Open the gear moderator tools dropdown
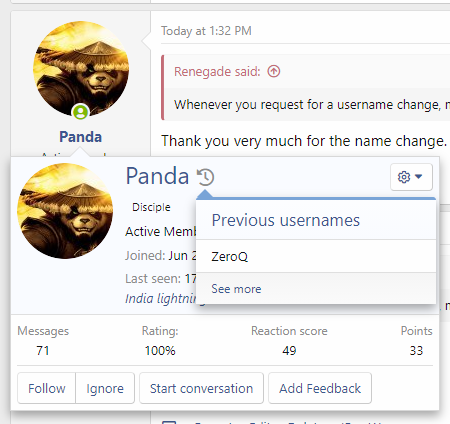Viewport: 450px width, 424px height. coord(411,177)
